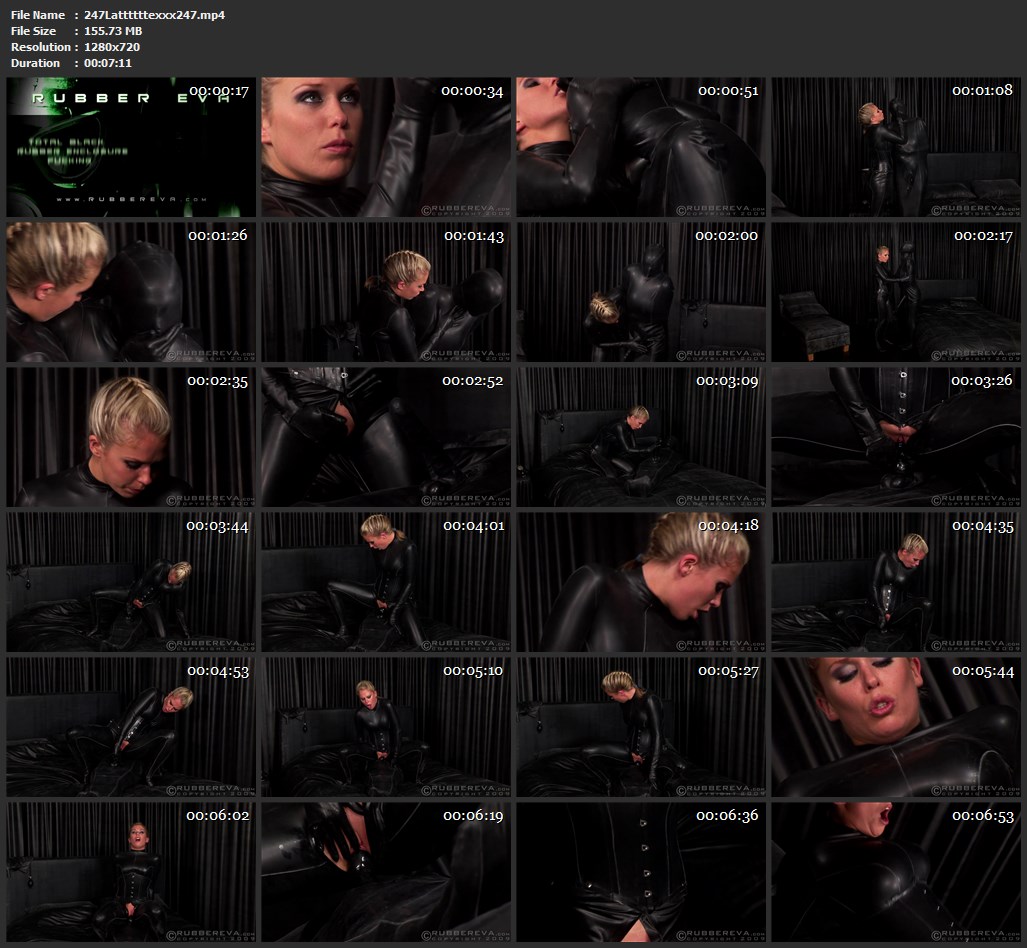
Task: Click the resolution value 1280x720
Action: tap(112, 47)
